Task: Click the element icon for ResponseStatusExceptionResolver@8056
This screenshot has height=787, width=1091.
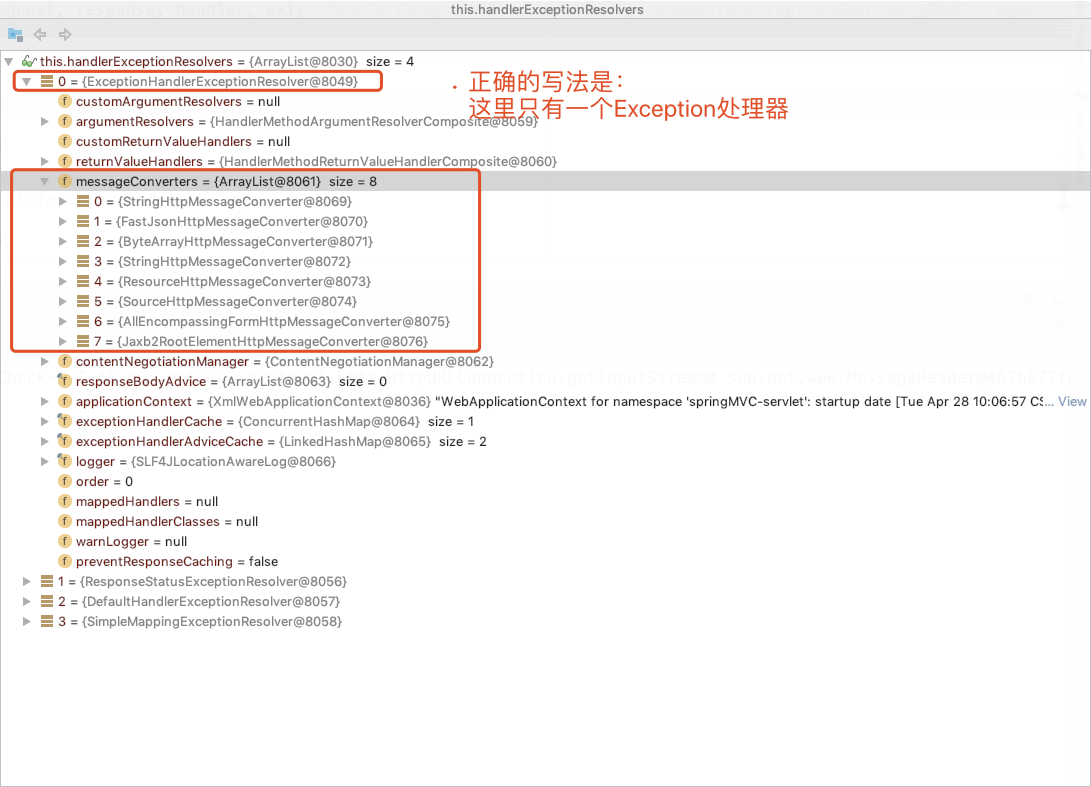Action: (x=46, y=581)
